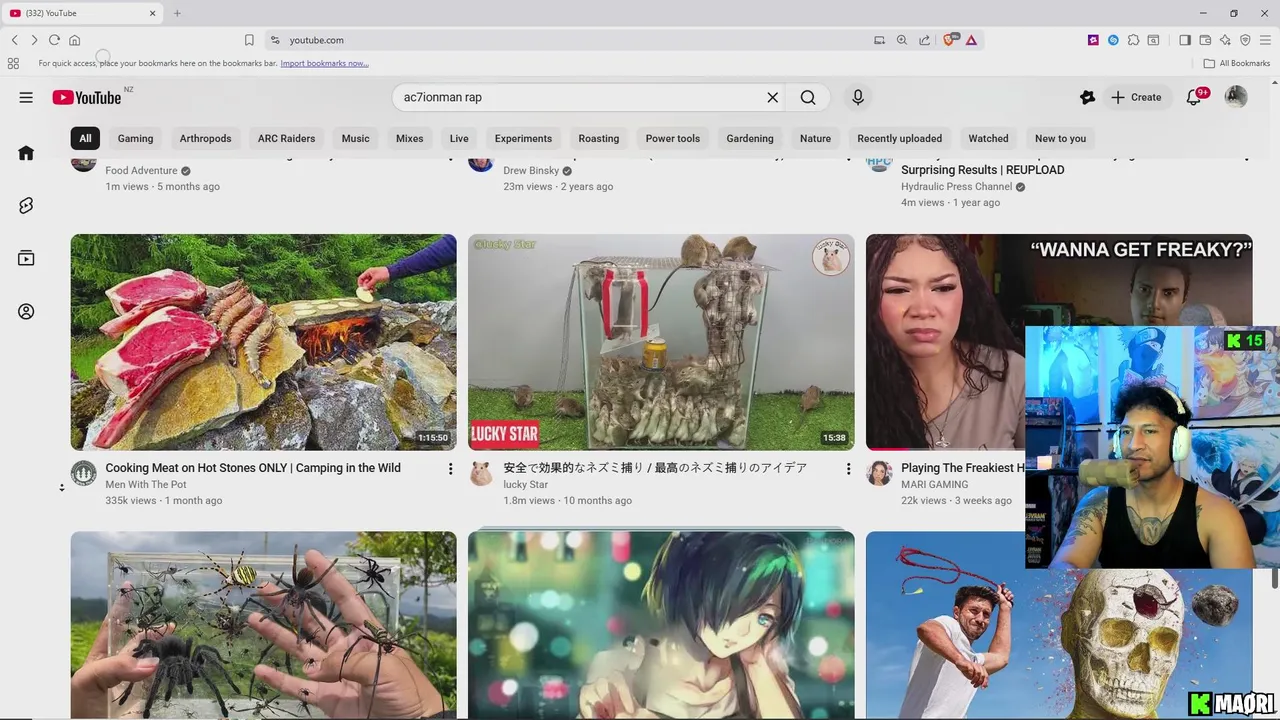The width and height of the screenshot is (1280, 720).
Task: Open the account avatar menu
Action: click(x=1236, y=97)
